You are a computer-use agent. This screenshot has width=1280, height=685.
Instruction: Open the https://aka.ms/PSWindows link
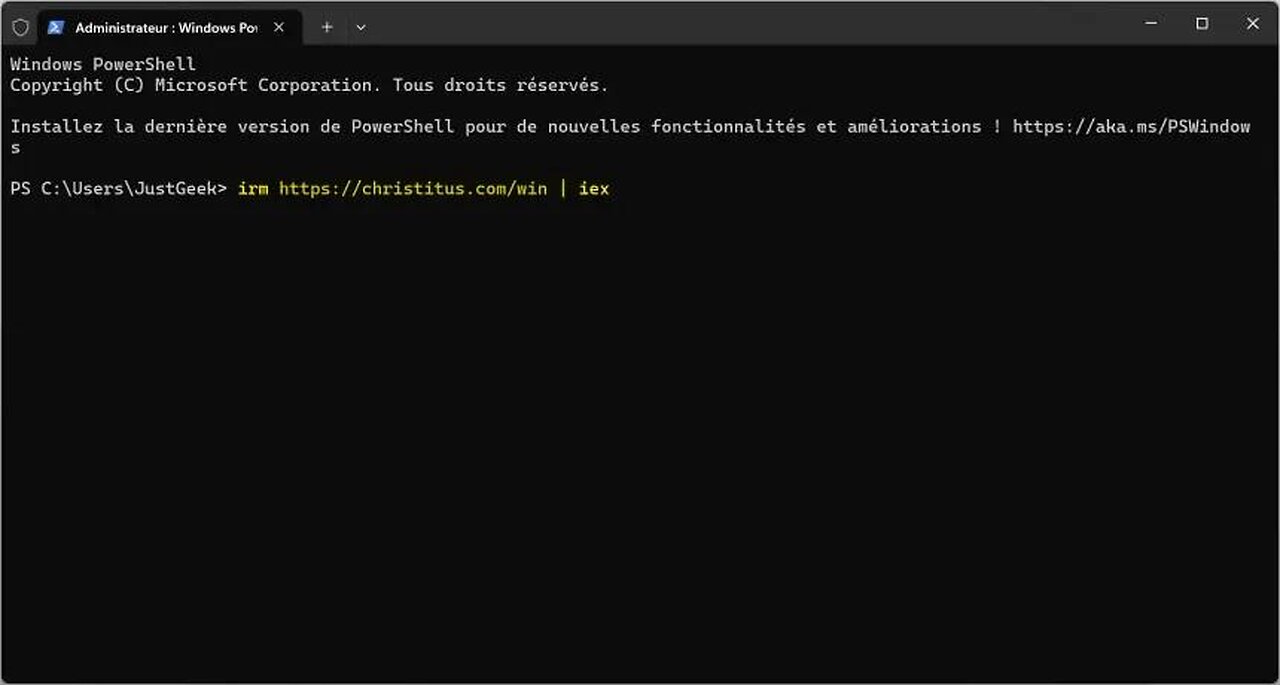click(1130, 127)
